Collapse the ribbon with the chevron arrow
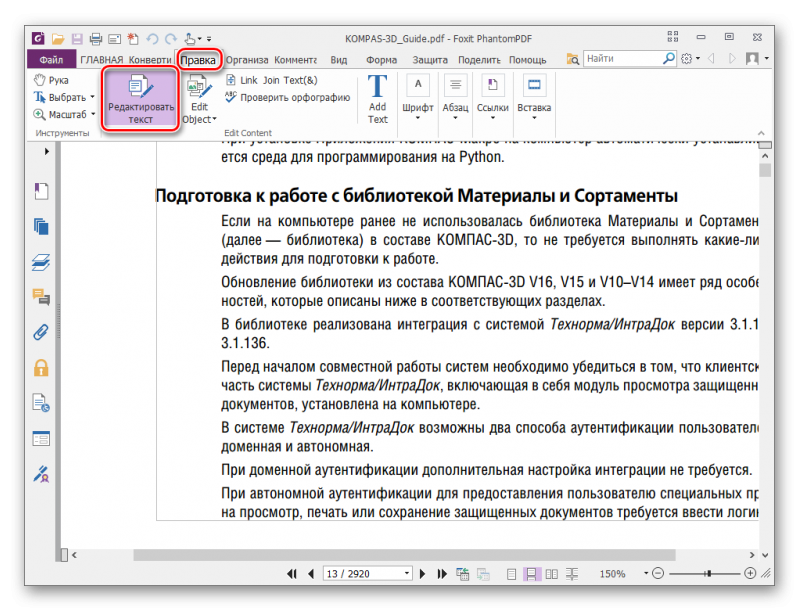This screenshot has width=800, height=611. coord(761,133)
